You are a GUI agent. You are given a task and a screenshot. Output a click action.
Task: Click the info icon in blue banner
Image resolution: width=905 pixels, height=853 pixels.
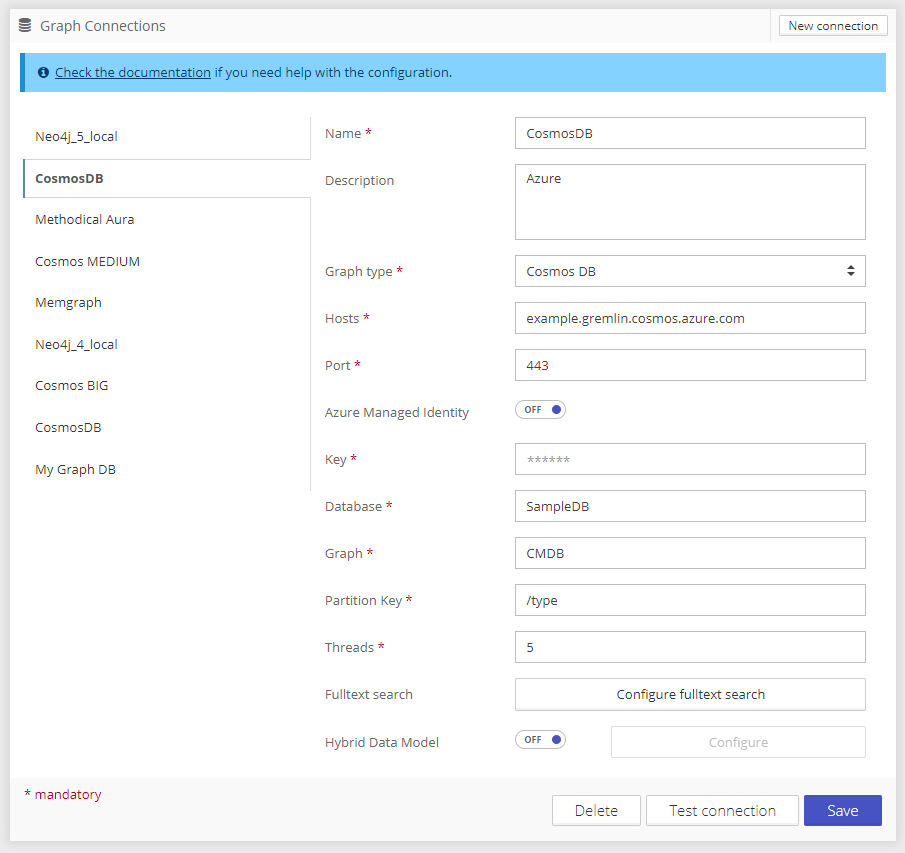coord(43,73)
